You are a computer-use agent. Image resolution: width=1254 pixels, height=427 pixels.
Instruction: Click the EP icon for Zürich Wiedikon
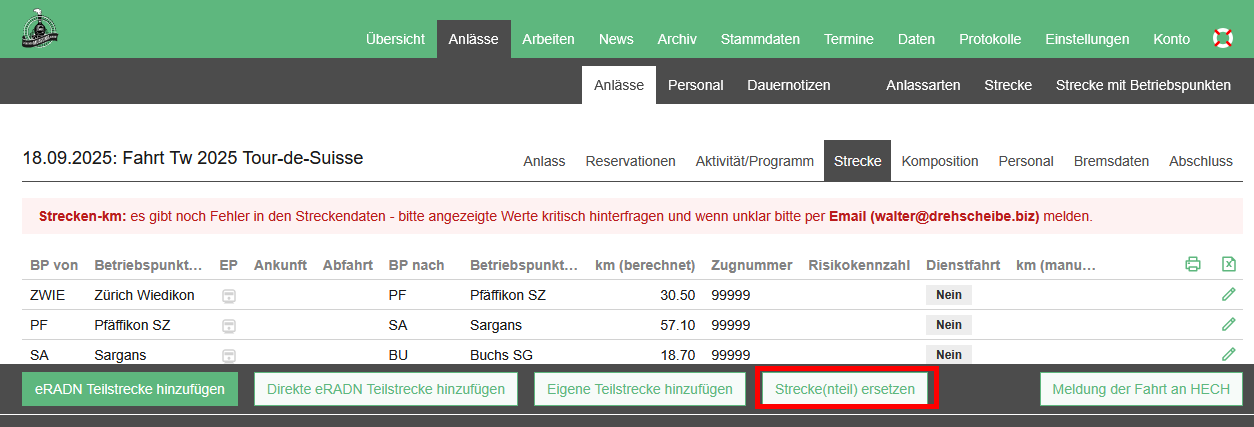[229, 296]
